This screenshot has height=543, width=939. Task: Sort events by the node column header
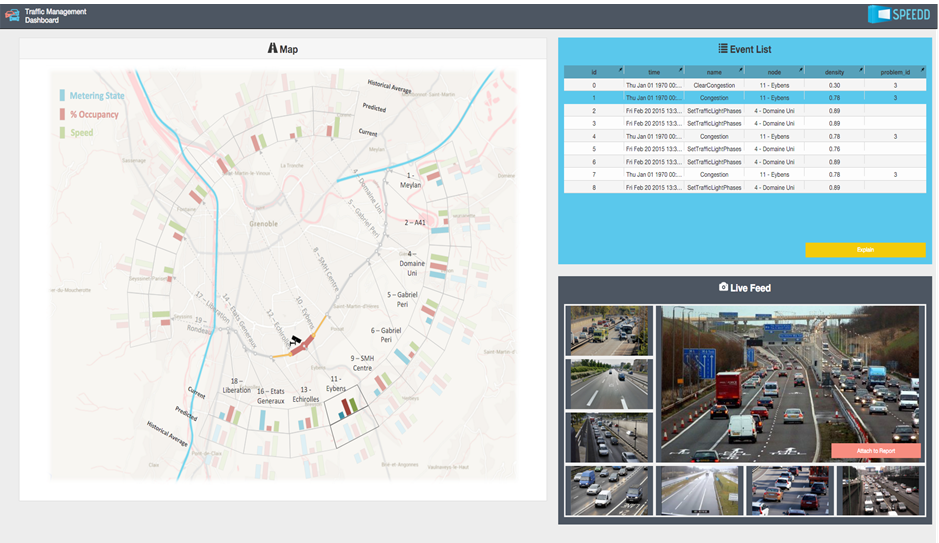773,72
